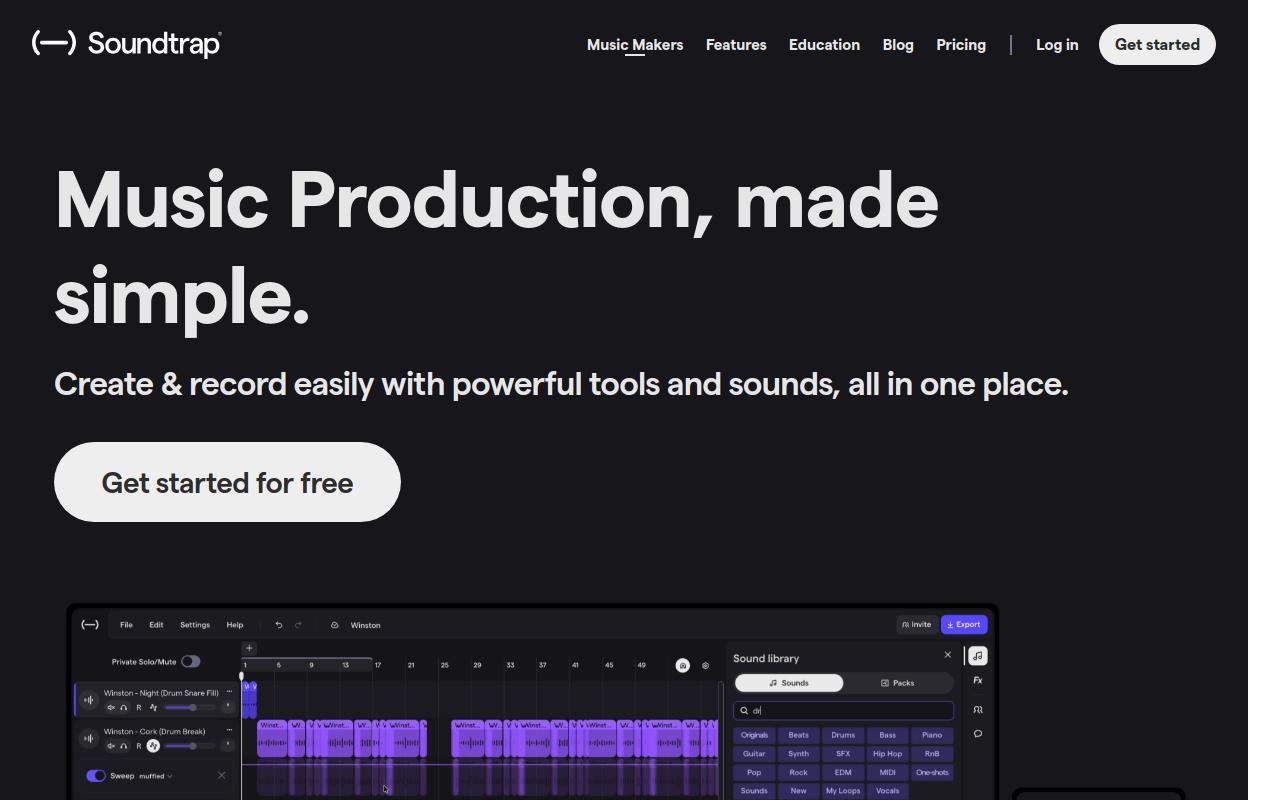The width and height of the screenshot is (1280, 800).
Task: Click the white circular icon above the timeline
Action: coord(683,665)
